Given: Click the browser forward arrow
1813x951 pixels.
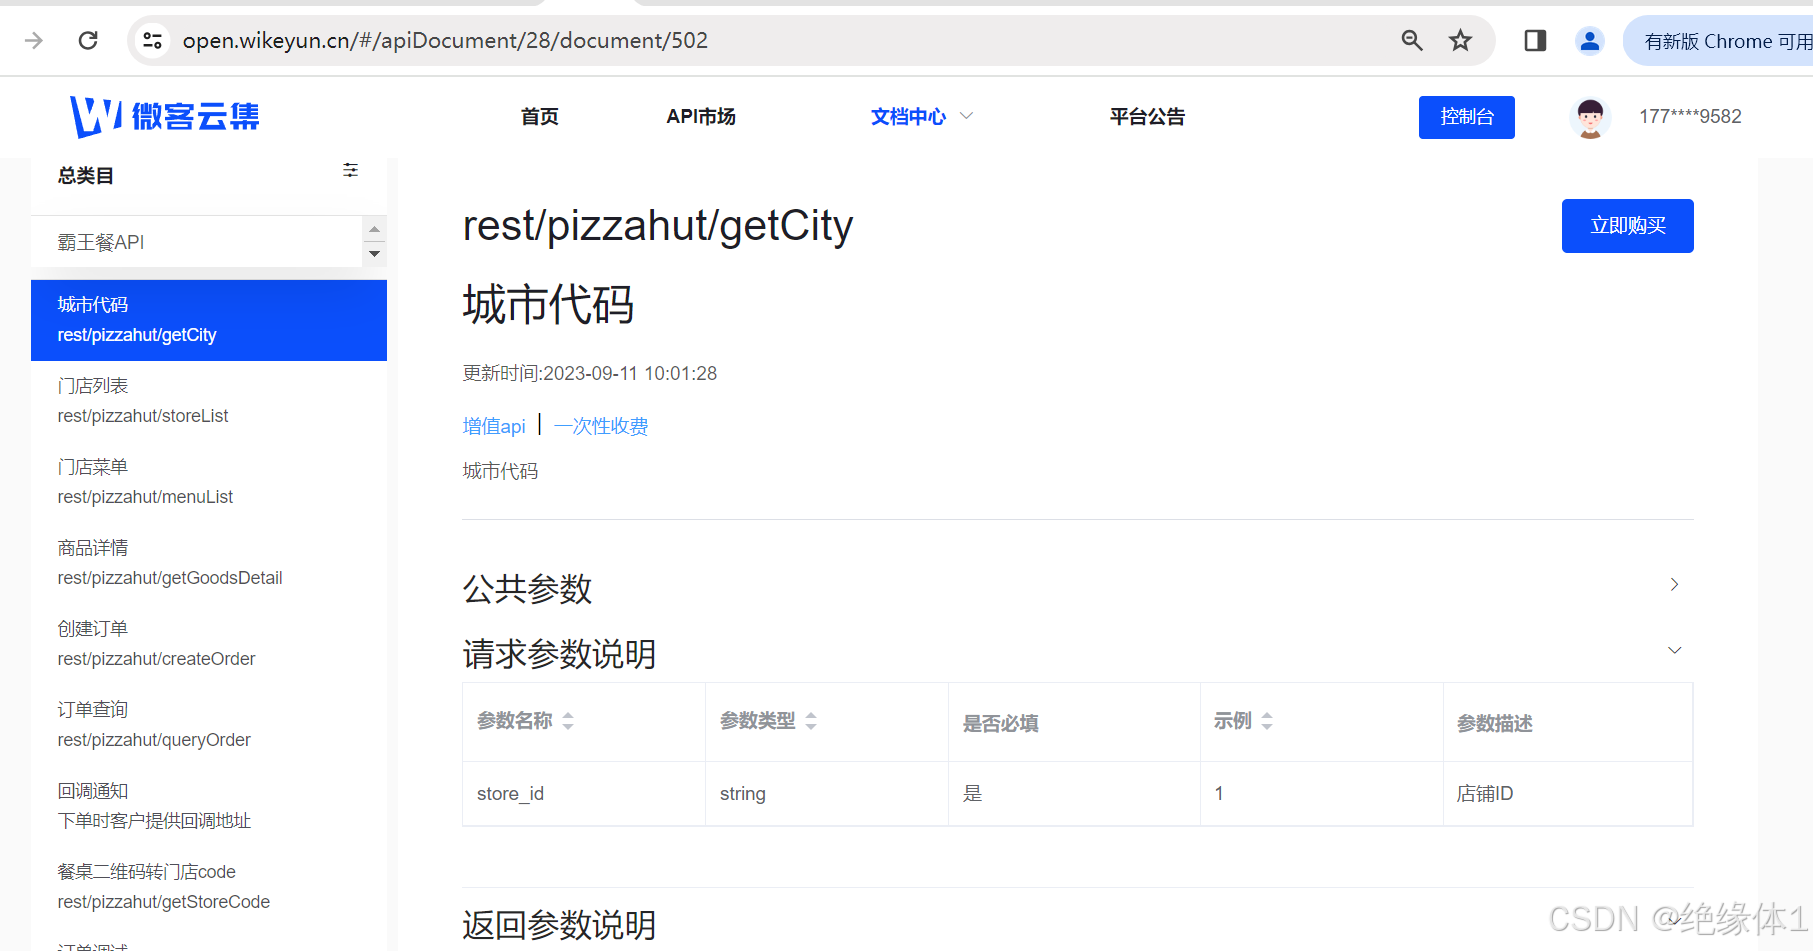Looking at the screenshot, I should pyautogui.click(x=34, y=40).
